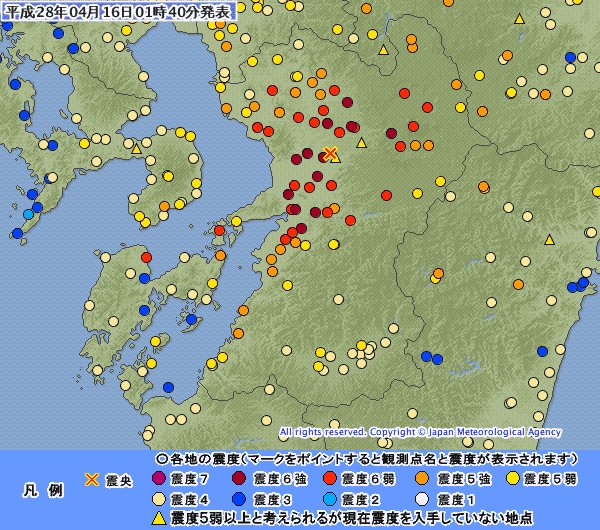Click the epicenter X marker on the map

pyautogui.click(x=330, y=153)
